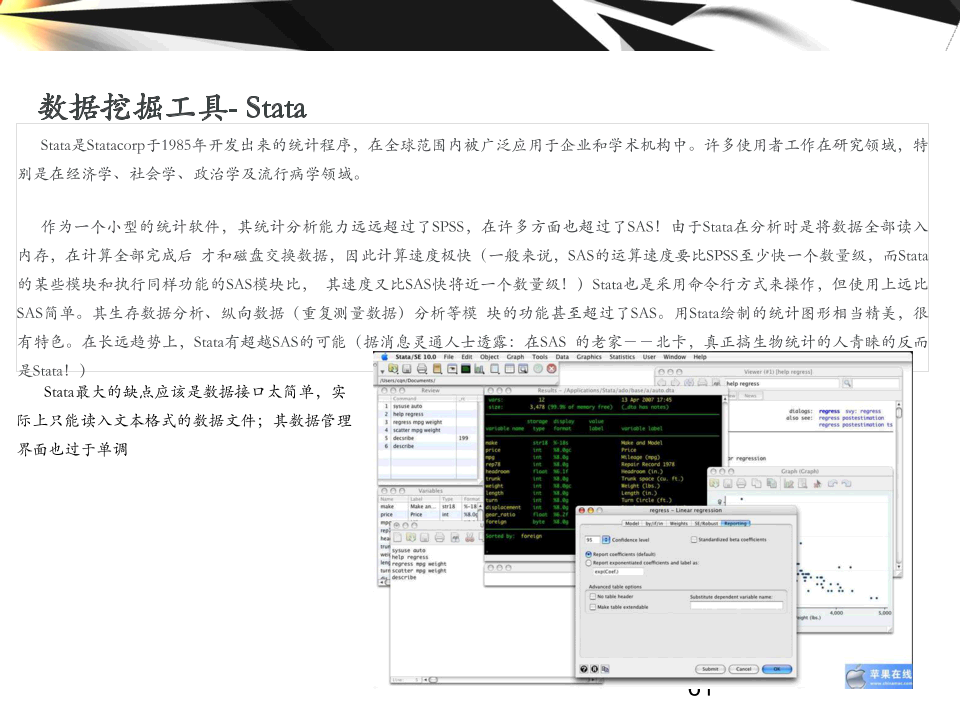Viewport: 960px width, 720px height.
Task: Enable No table header checkbox
Action: pyautogui.click(x=593, y=597)
